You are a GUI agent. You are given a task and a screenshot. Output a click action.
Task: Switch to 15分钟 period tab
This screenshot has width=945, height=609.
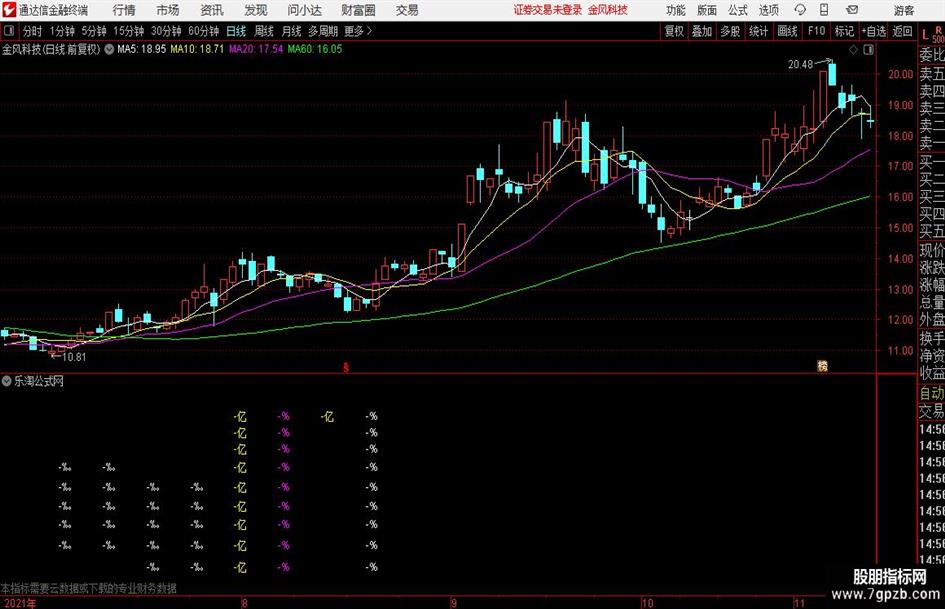click(x=129, y=31)
